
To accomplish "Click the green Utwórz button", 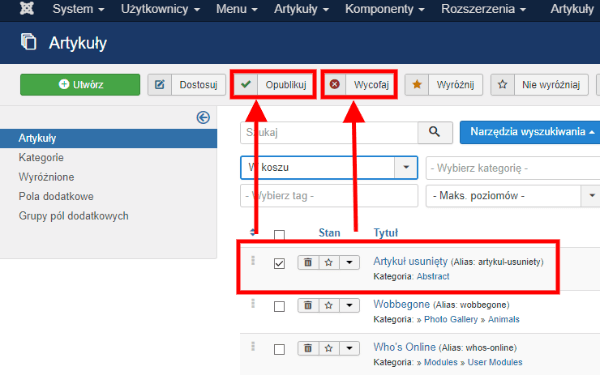I will click(x=80, y=85).
